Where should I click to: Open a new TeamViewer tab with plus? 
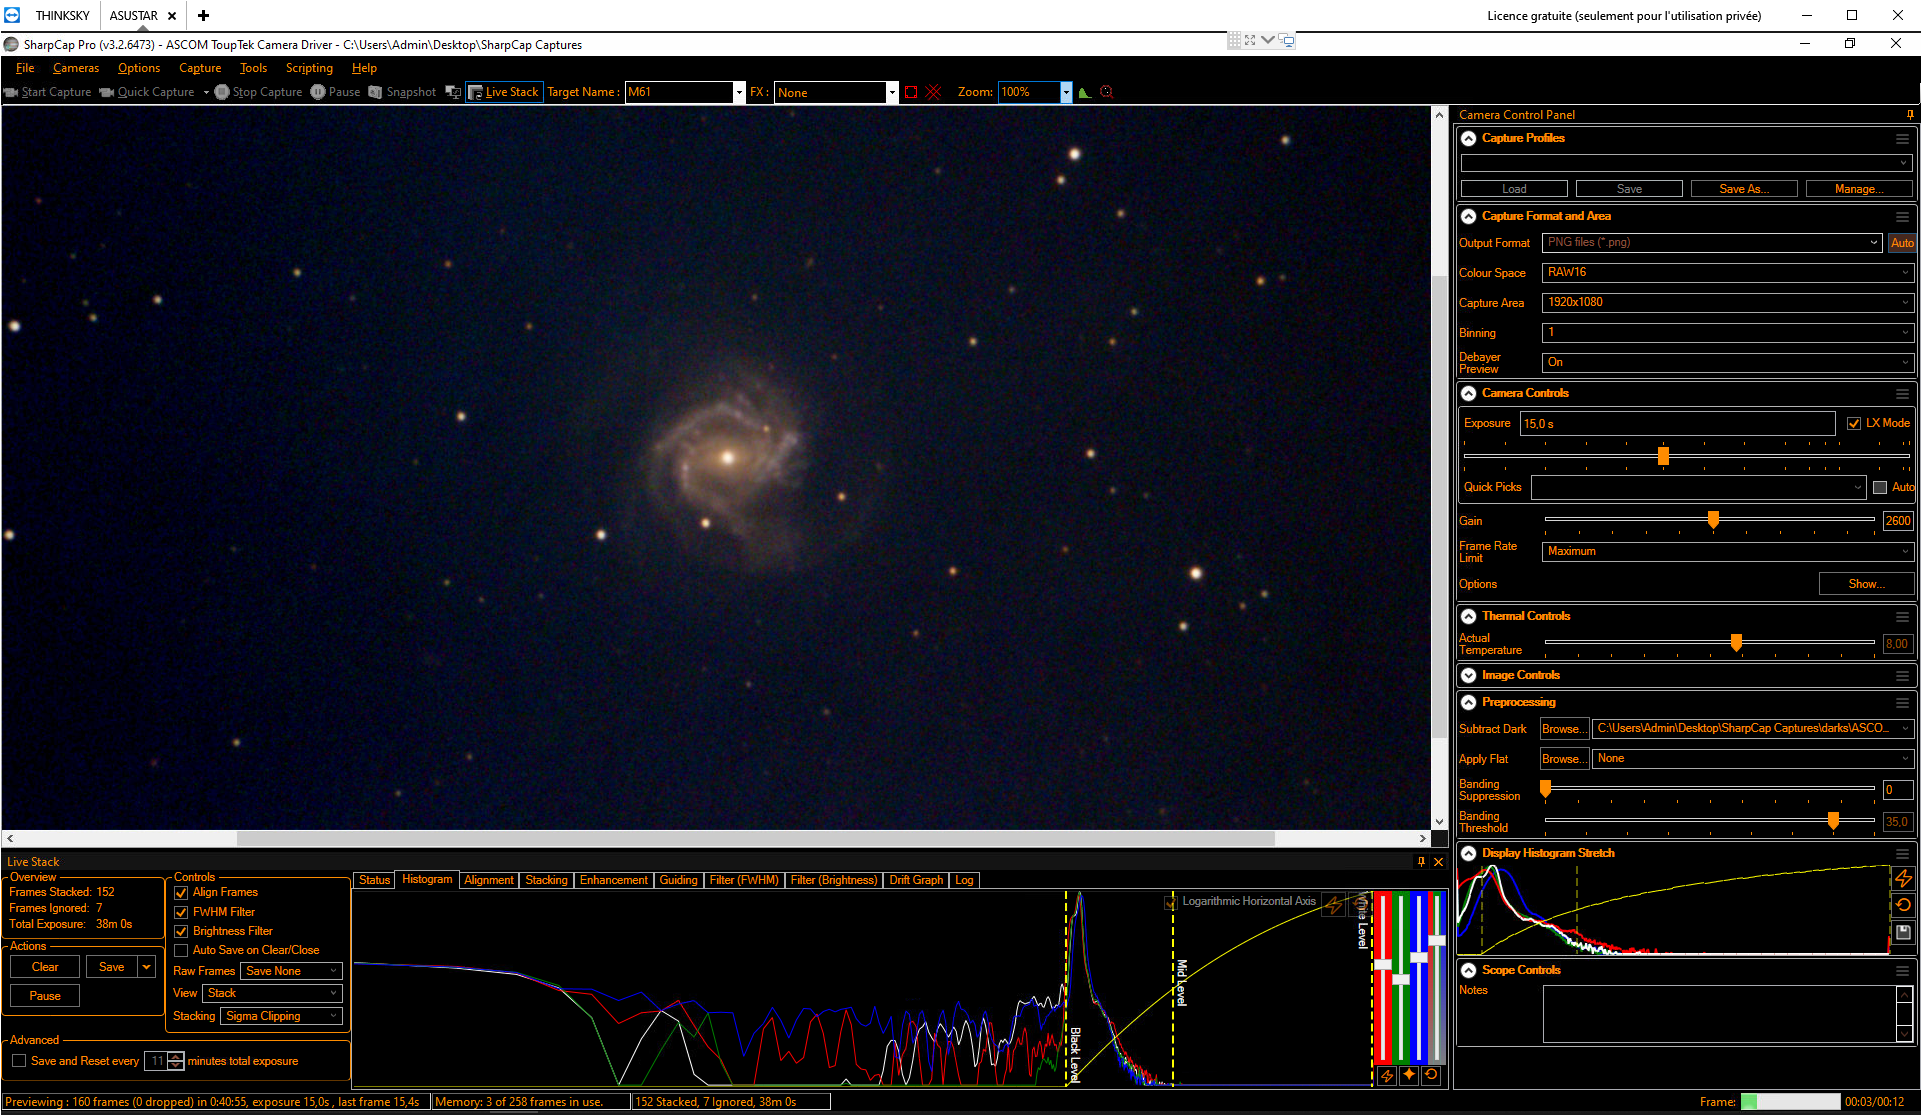click(203, 15)
